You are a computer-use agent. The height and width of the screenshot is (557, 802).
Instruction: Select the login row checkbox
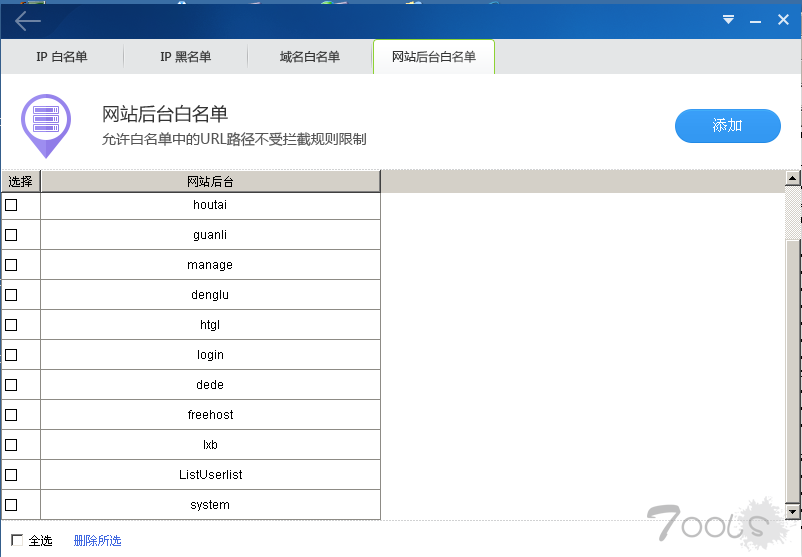(x=11, y=355)
